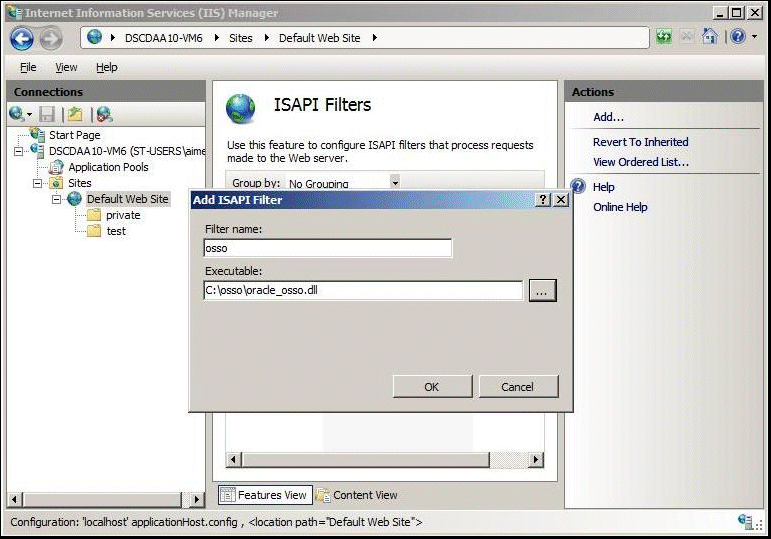Select the private folder tree item
This screenshot has height=539, width=771.
point(123,215)
